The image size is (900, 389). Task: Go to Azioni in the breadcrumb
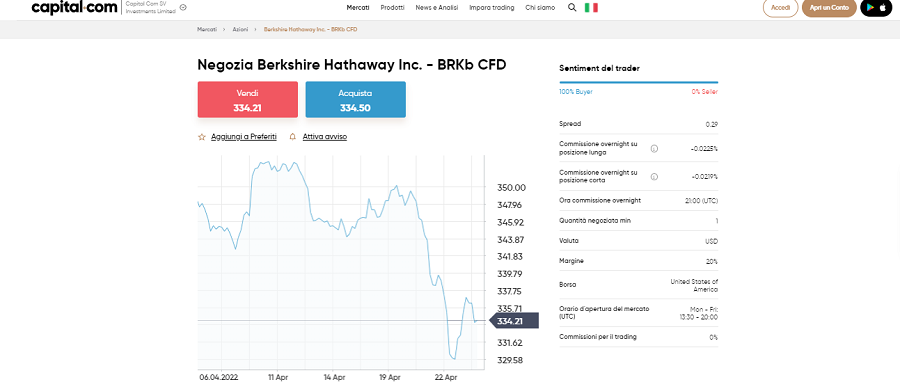tap(240, 29)
